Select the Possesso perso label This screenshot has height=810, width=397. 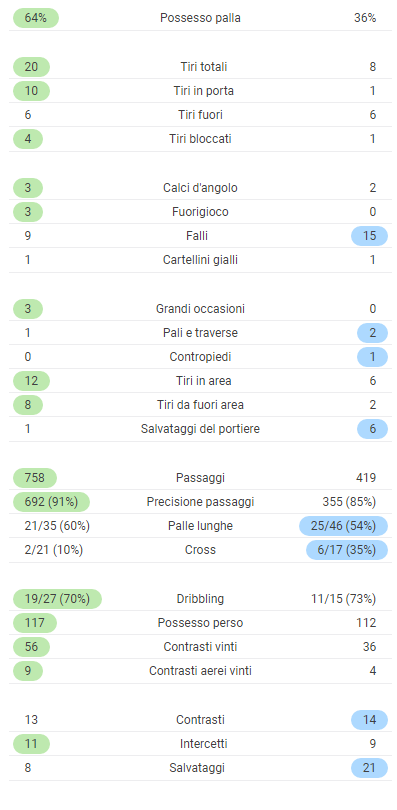pyautogui.click(x=200, y=623)
